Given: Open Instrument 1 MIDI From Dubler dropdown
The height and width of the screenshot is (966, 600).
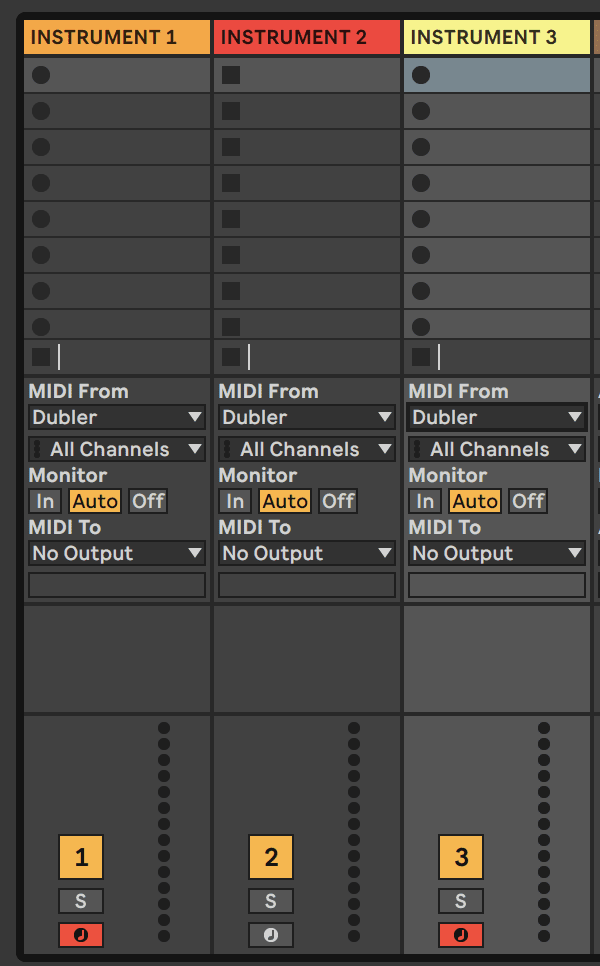Looking at the screenshot, I should (117, 417).
